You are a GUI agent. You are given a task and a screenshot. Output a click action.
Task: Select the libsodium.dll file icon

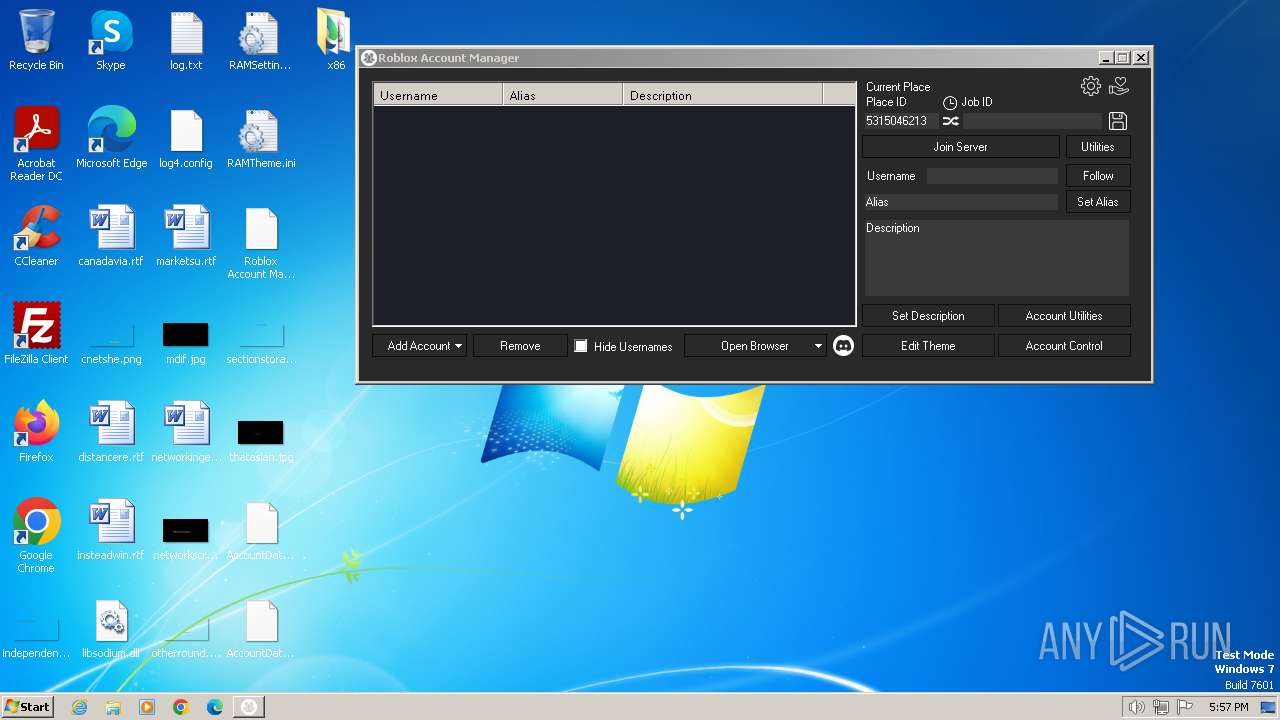coord(111,628)
